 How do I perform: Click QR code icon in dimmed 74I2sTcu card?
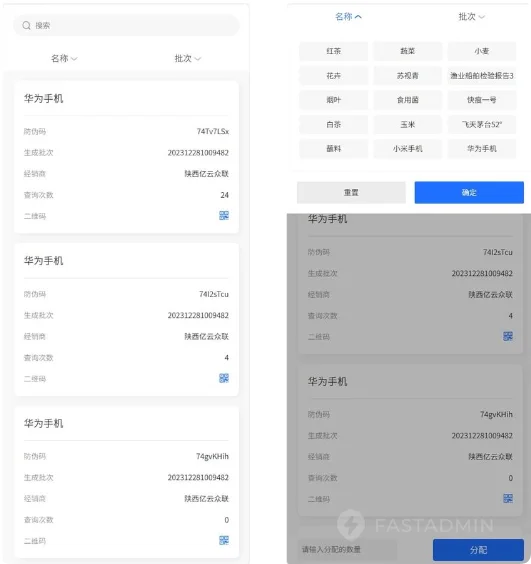click(x=508, y=336)
